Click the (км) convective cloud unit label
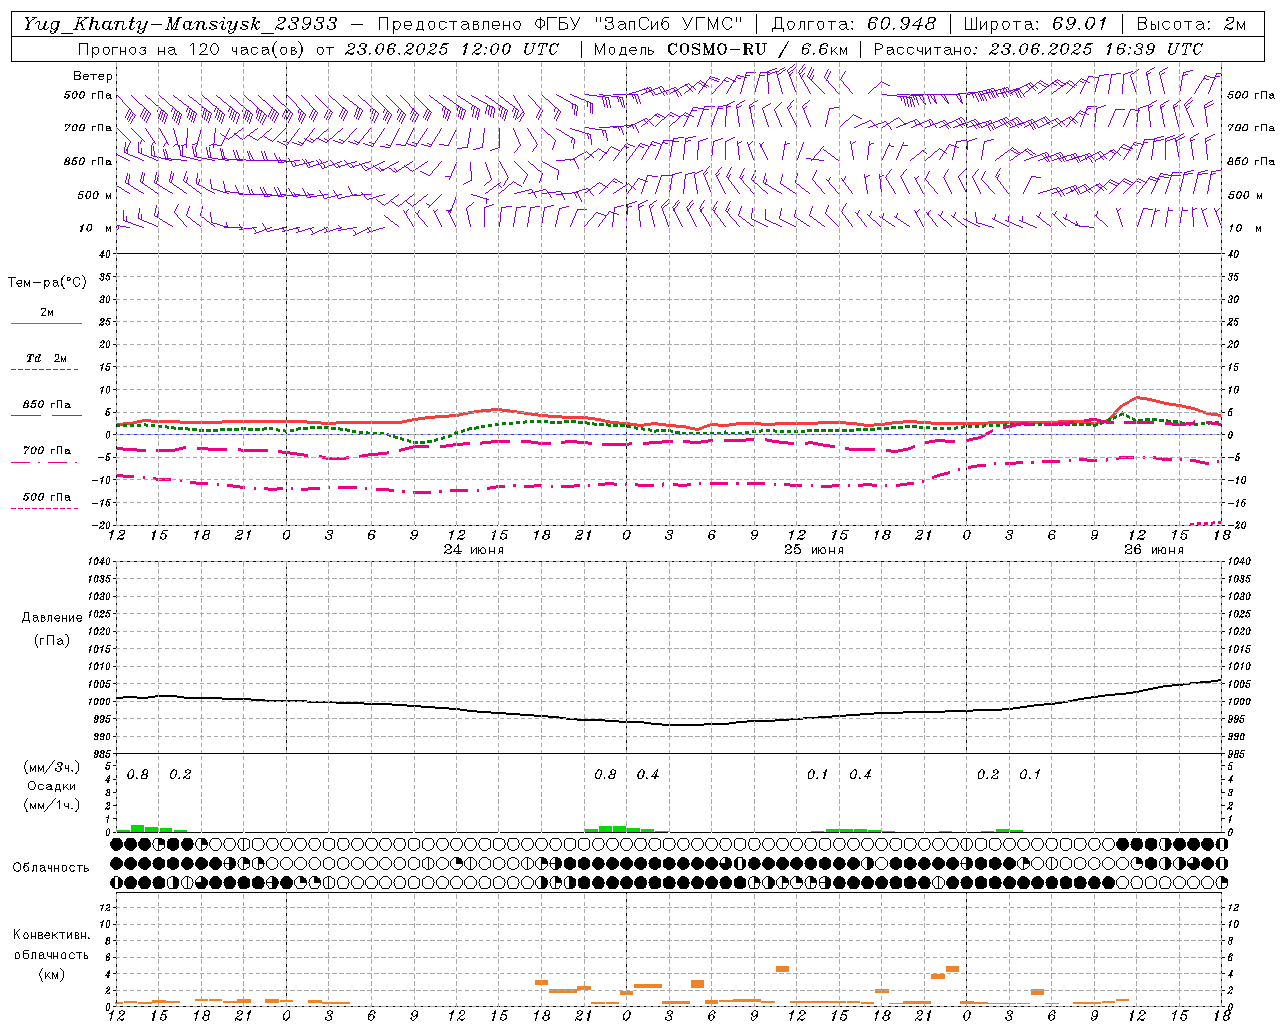 pos(51,974)
